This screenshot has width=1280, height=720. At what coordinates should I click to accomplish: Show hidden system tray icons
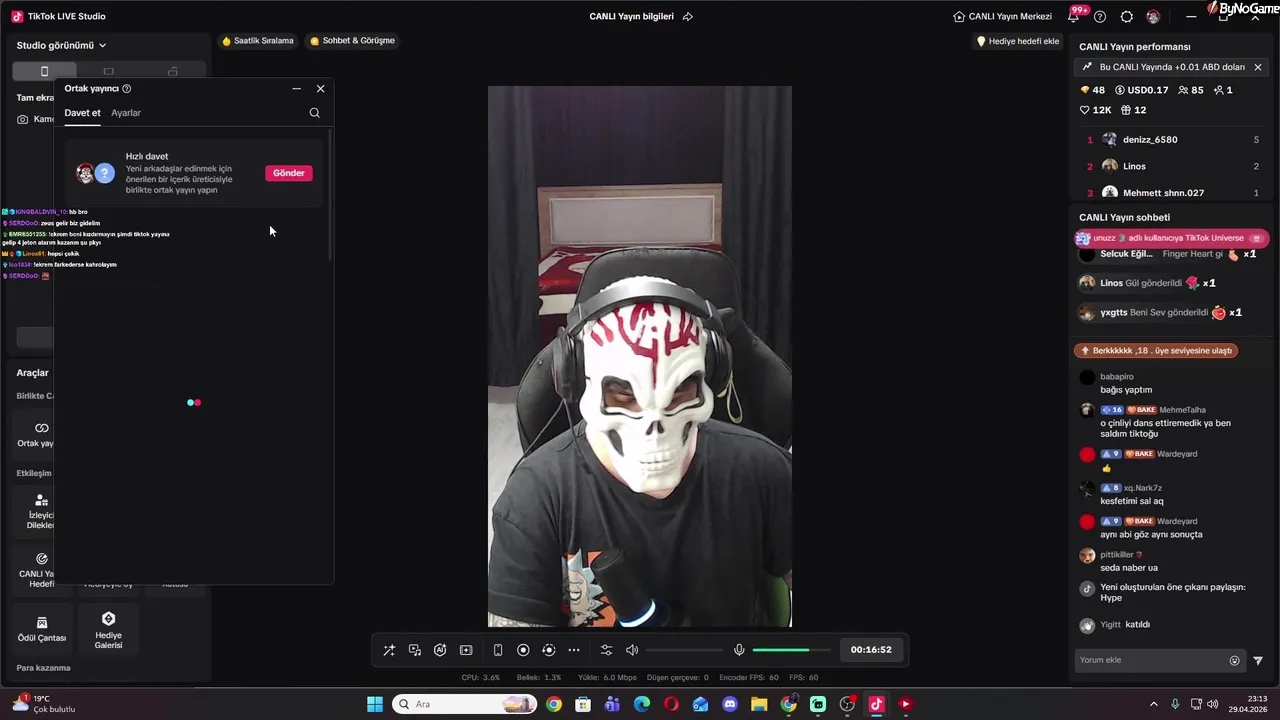(x=1154, y=704)
